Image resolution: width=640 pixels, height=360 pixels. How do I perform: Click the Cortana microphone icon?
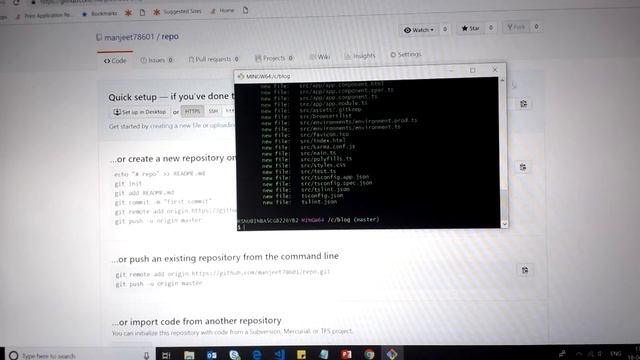pyautogui.click(x=146, y=356)
